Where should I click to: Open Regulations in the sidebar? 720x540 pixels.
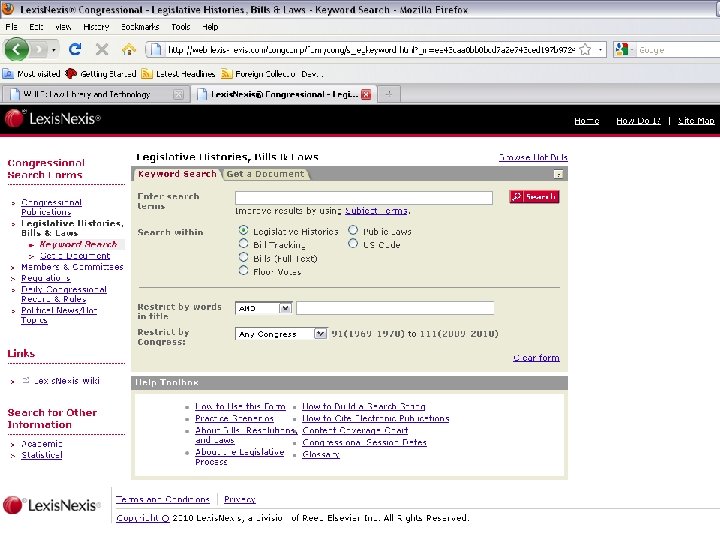[x=46, y=278]
